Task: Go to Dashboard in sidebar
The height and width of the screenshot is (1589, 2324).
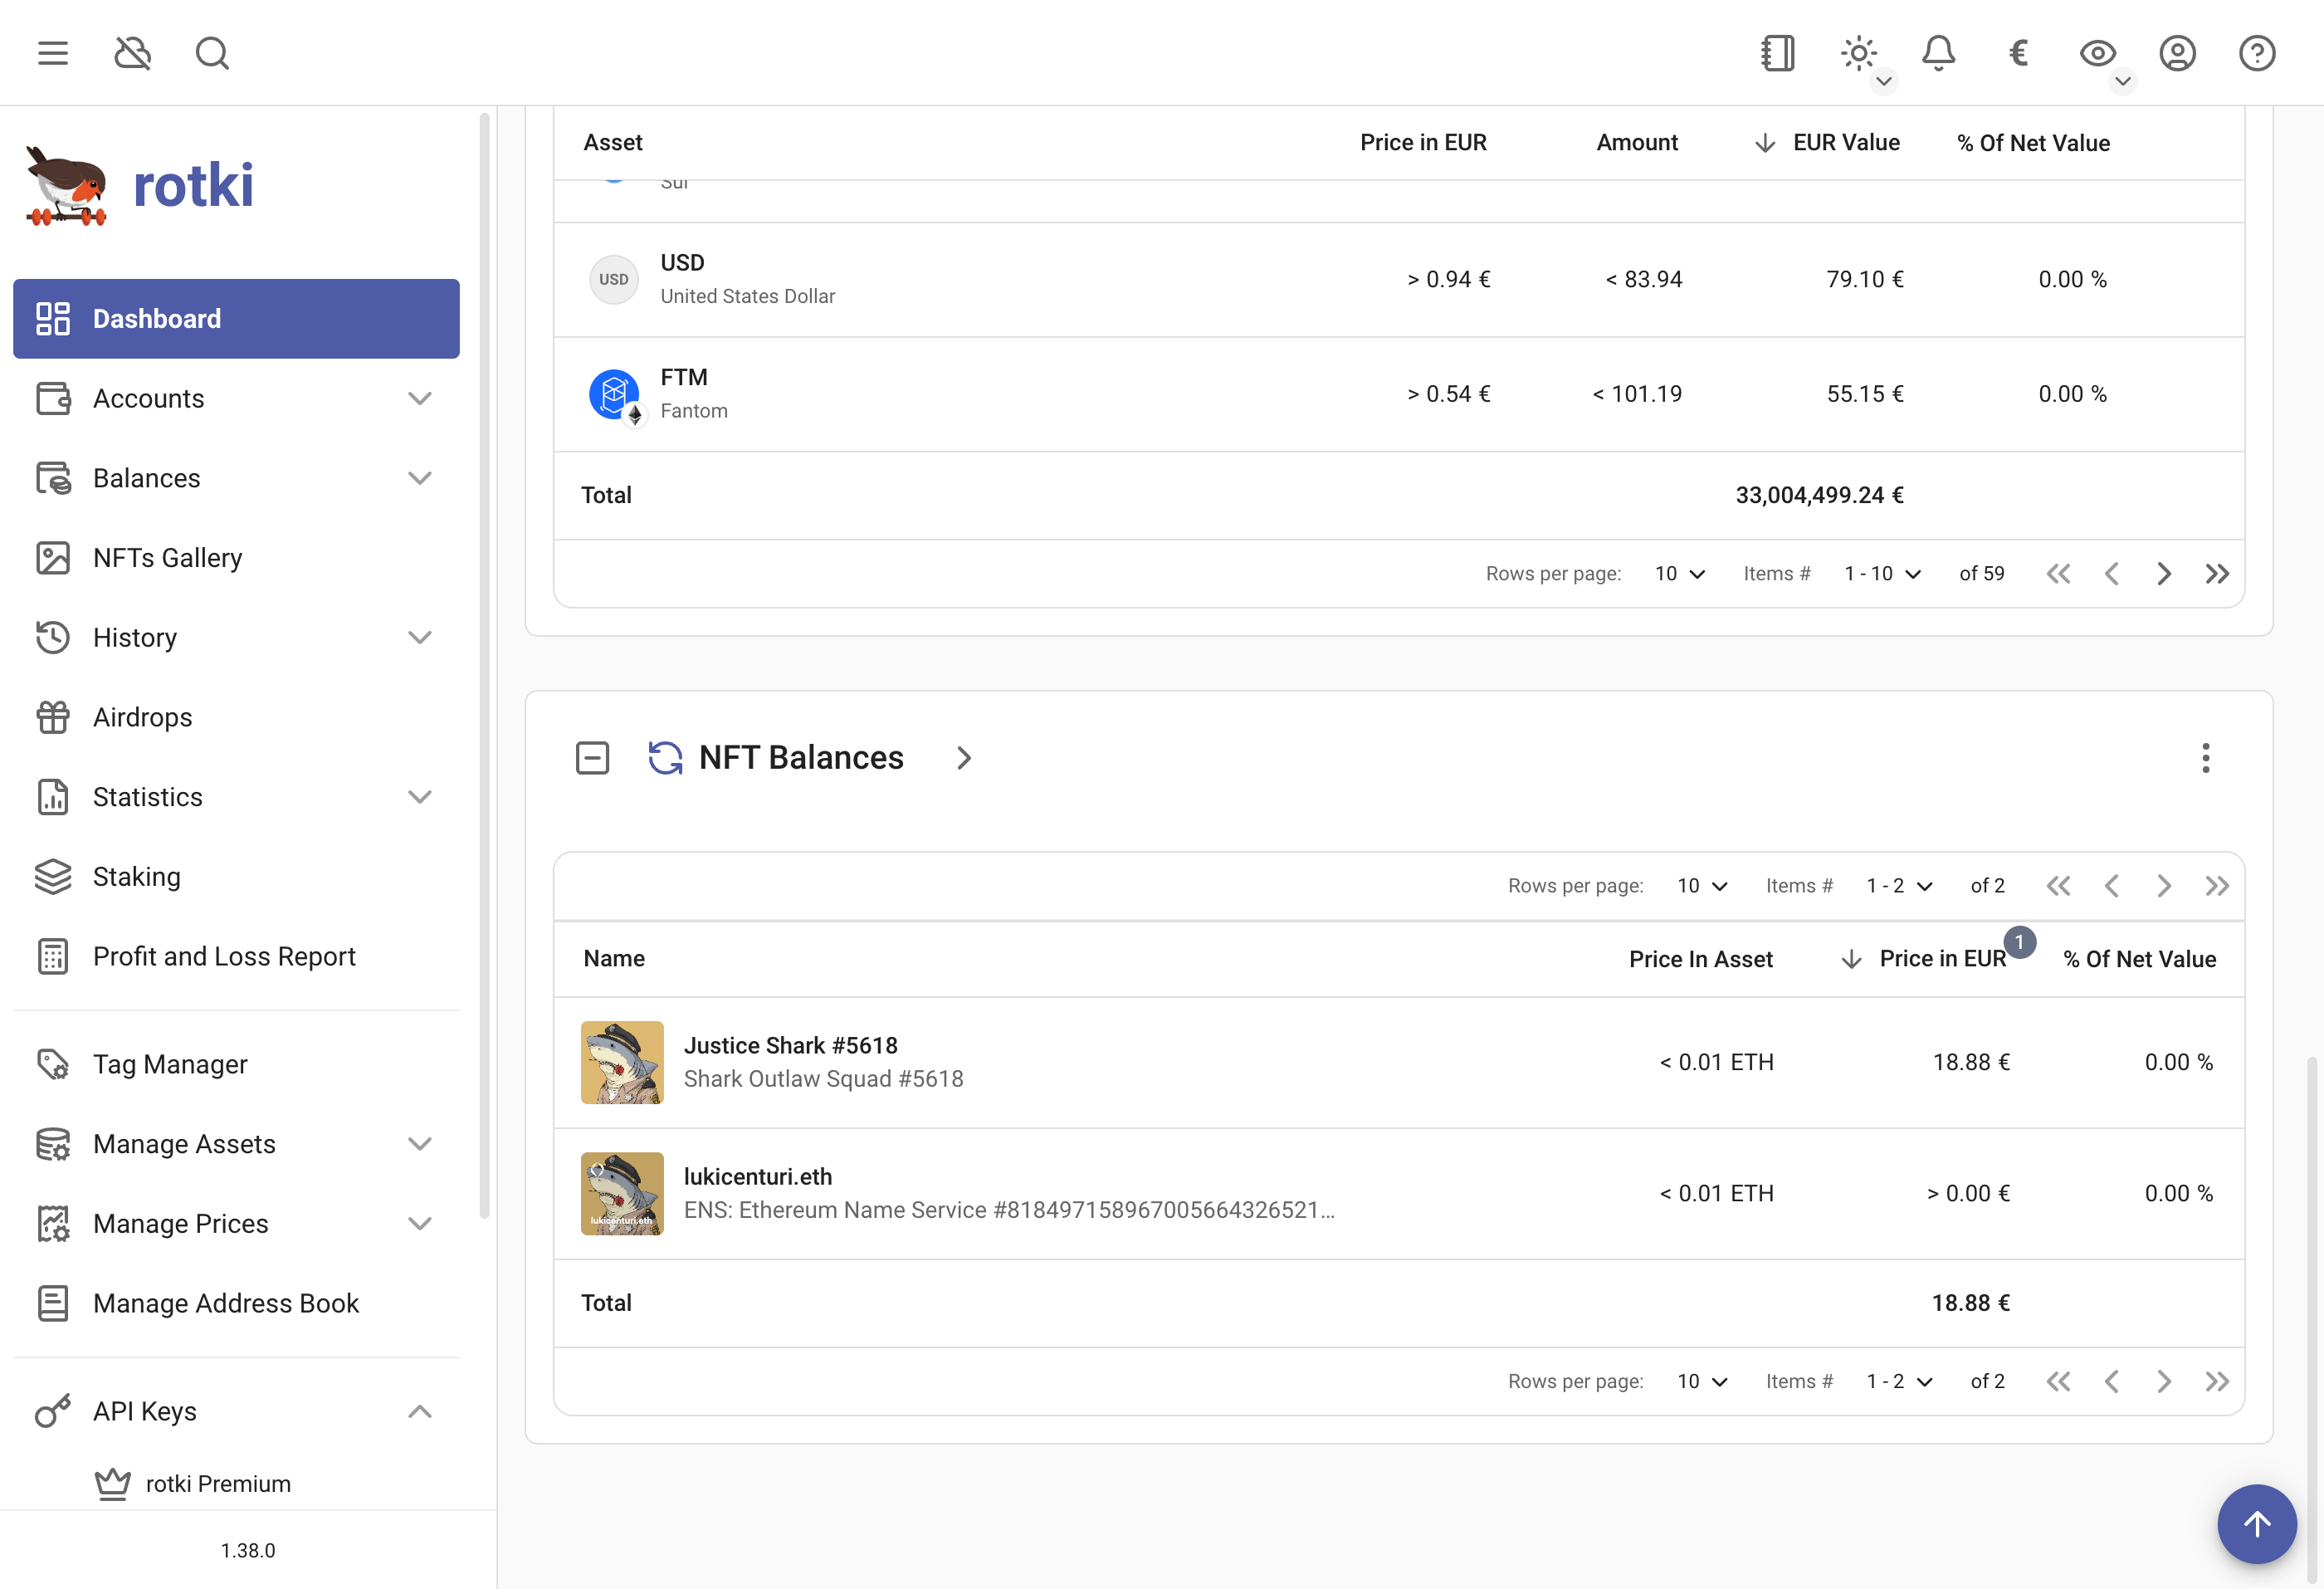Action: (x=236, y=319)
